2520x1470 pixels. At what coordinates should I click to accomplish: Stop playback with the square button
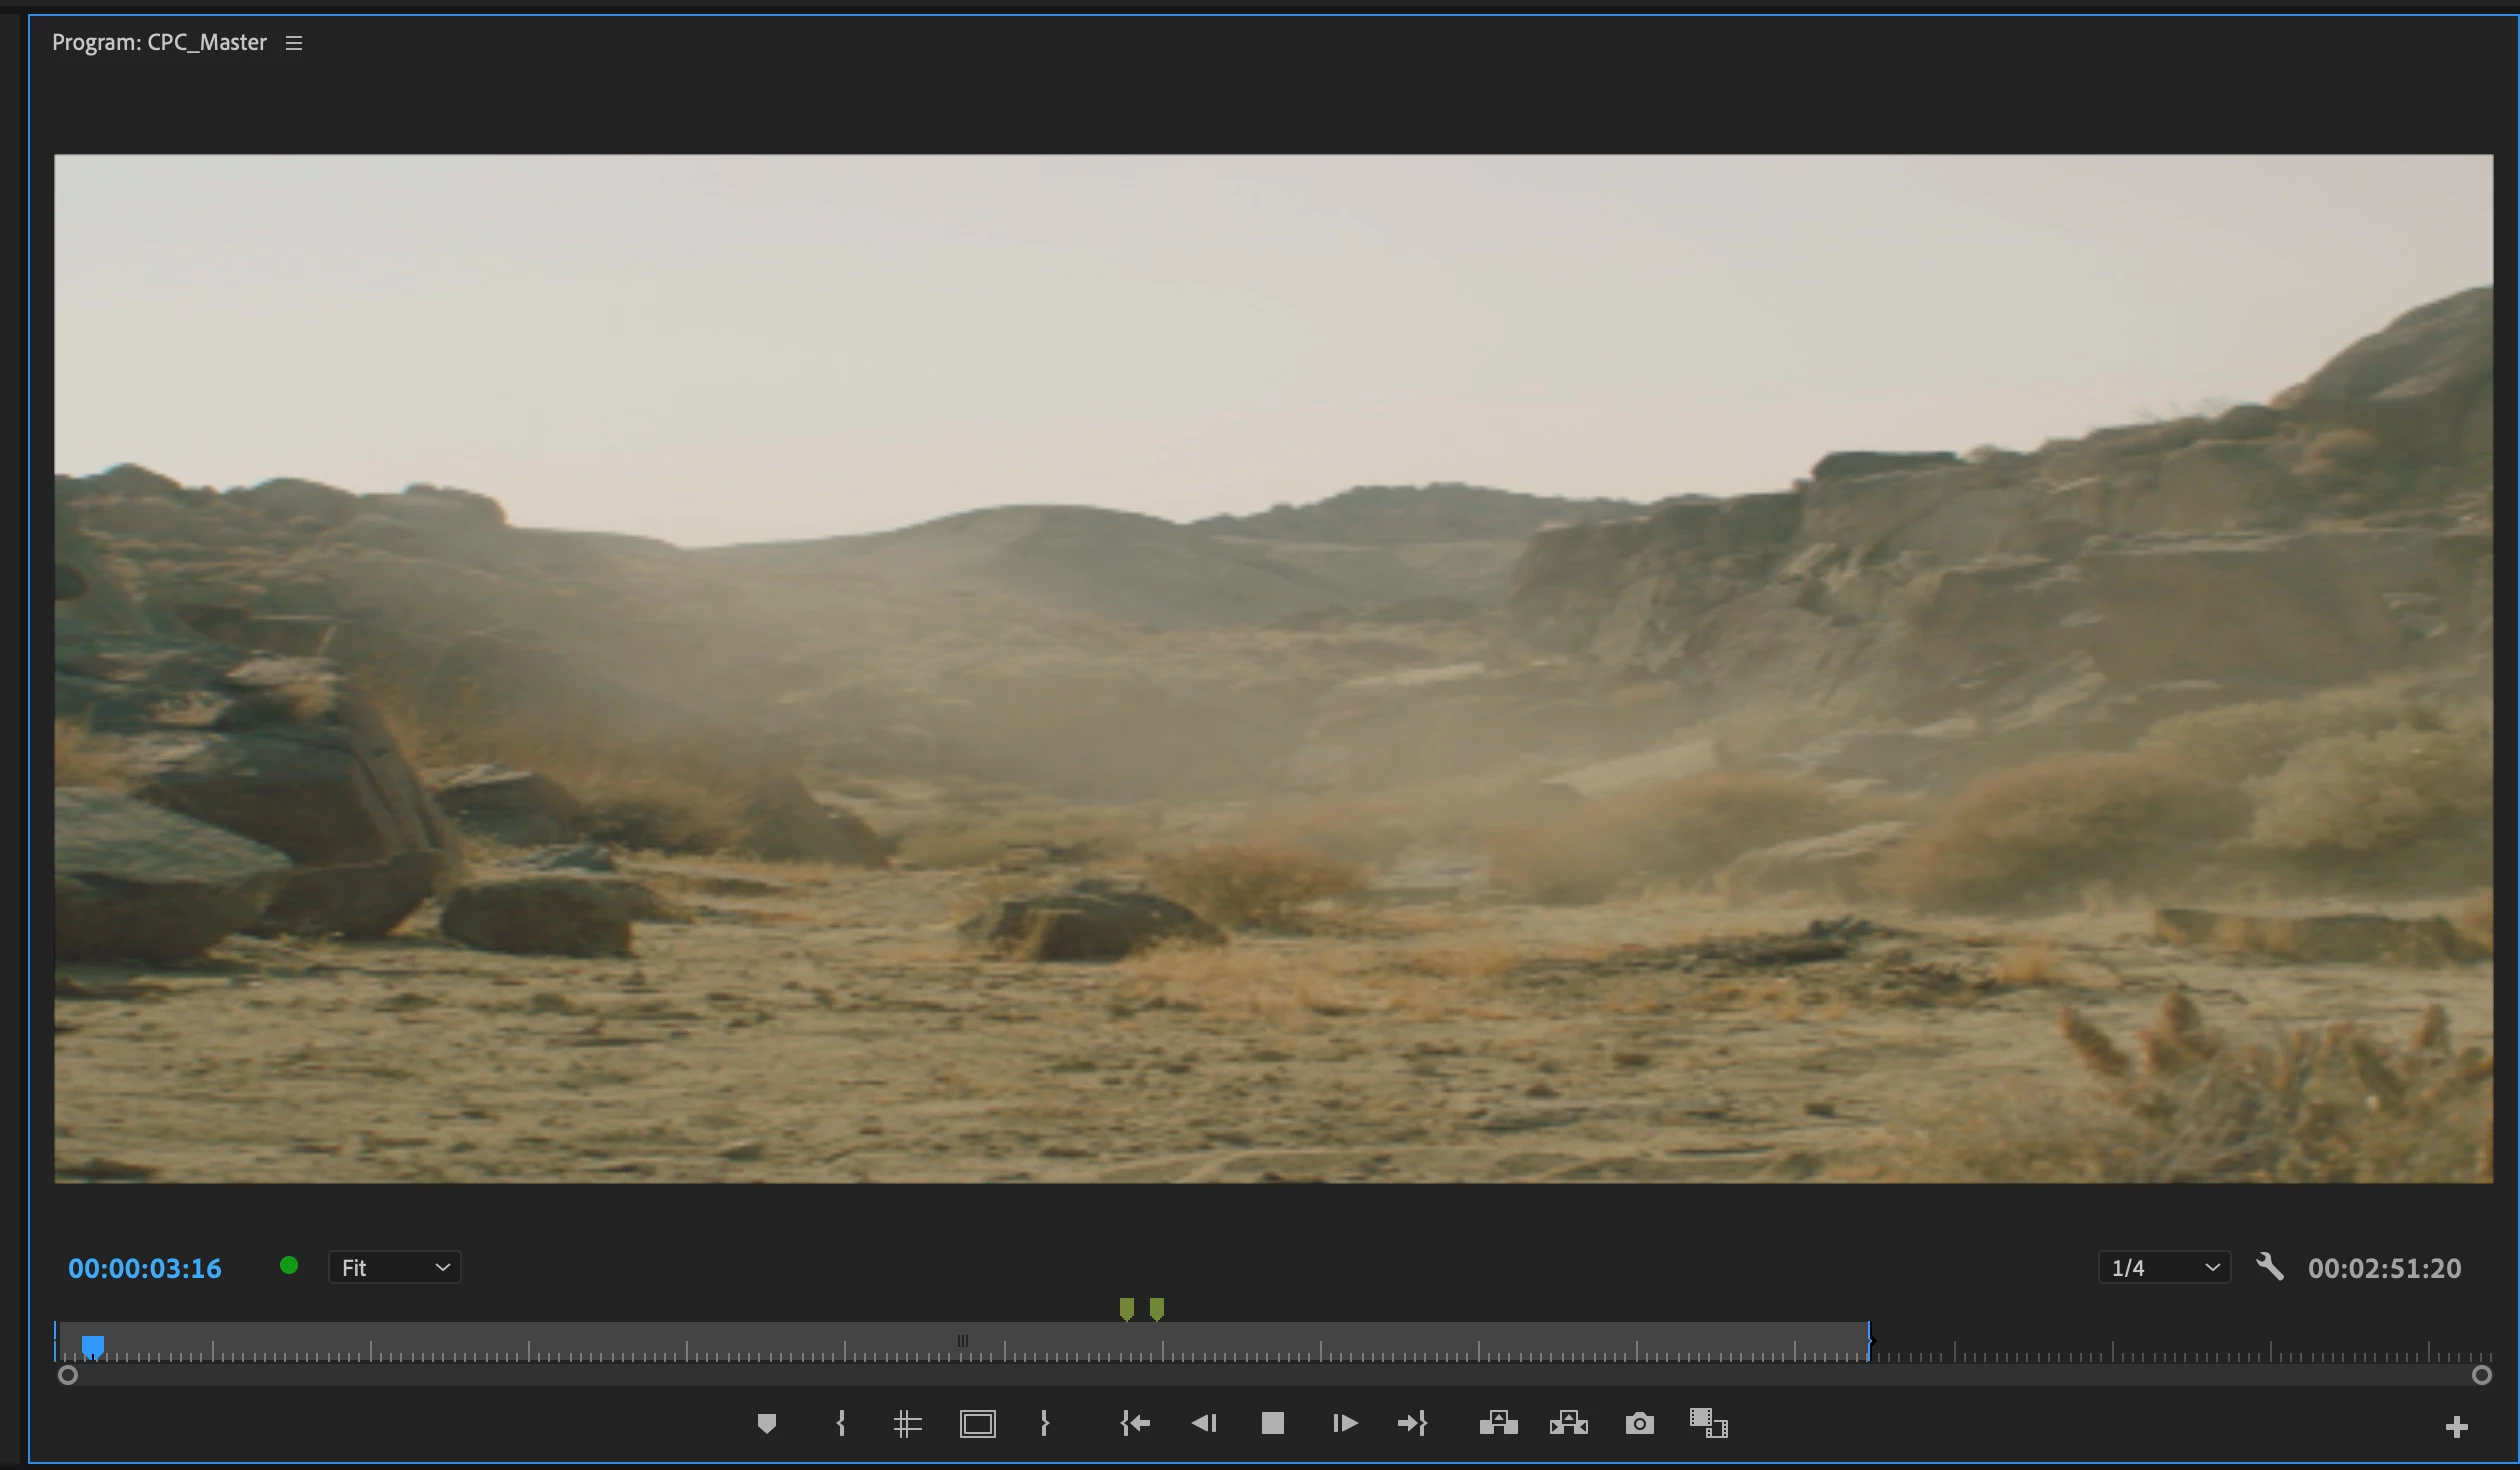pyautogui.click(x=1273, y=1423)
